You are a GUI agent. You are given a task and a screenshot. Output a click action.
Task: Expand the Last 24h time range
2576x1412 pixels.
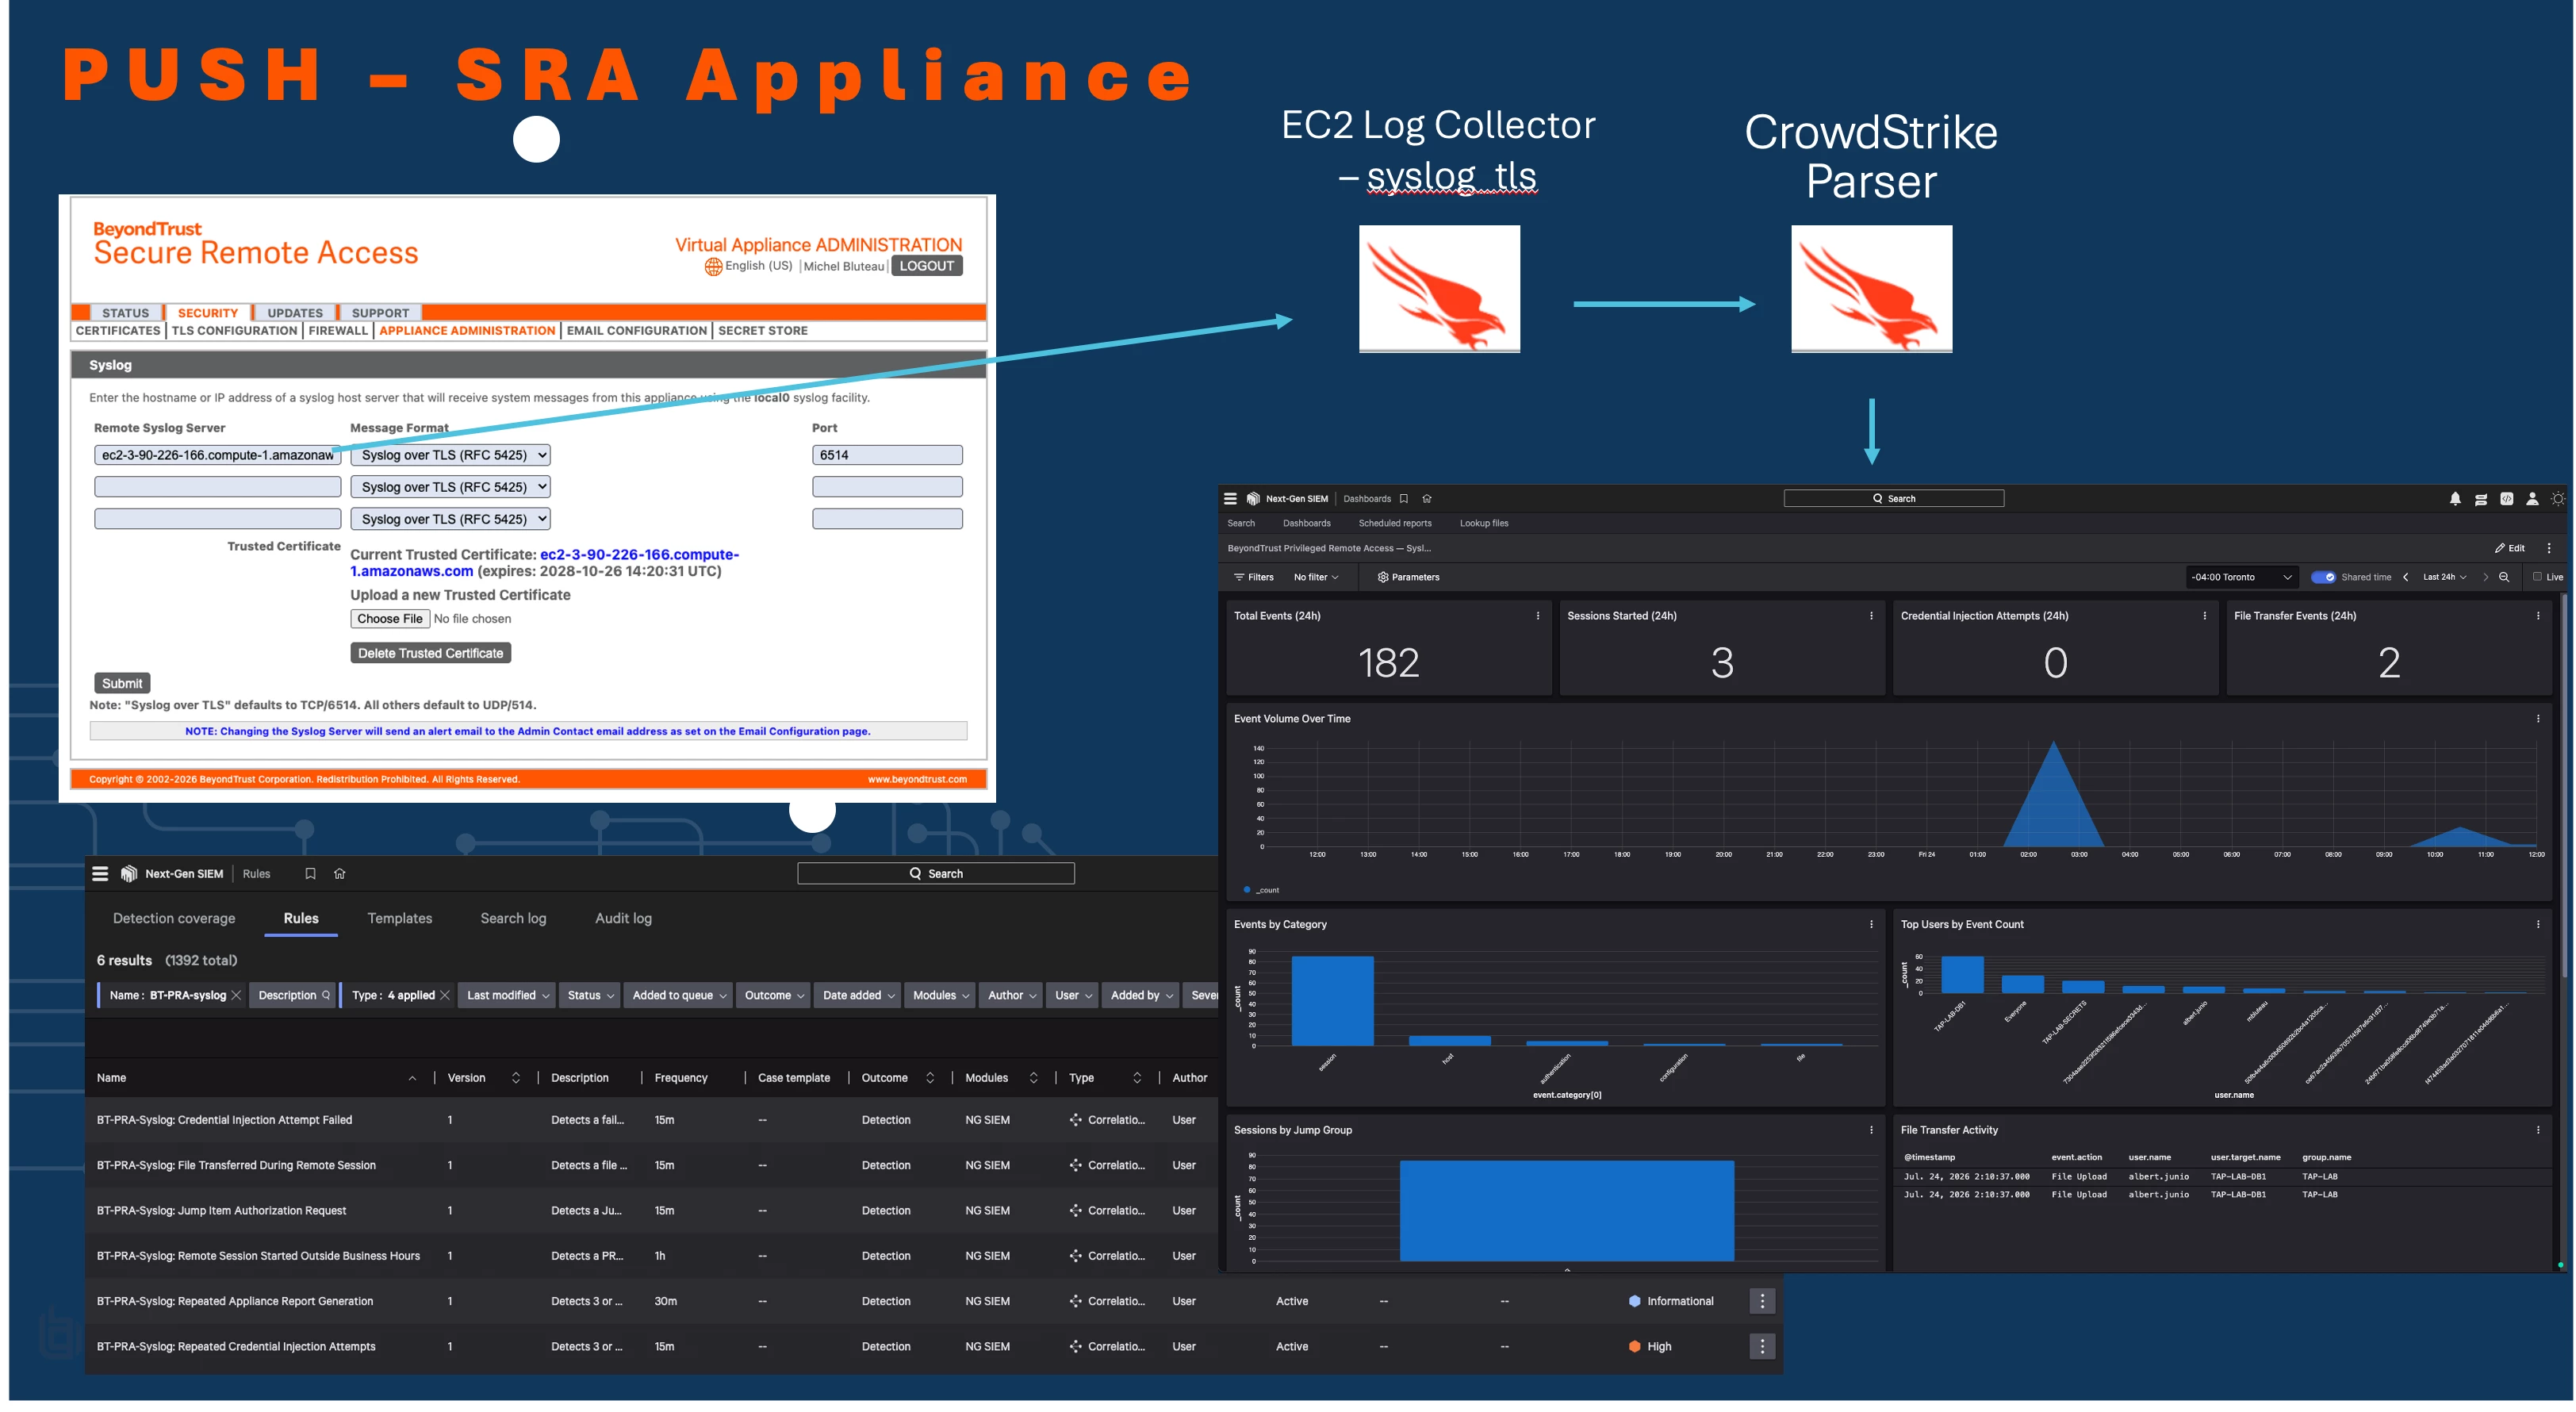pos(2444,577)
